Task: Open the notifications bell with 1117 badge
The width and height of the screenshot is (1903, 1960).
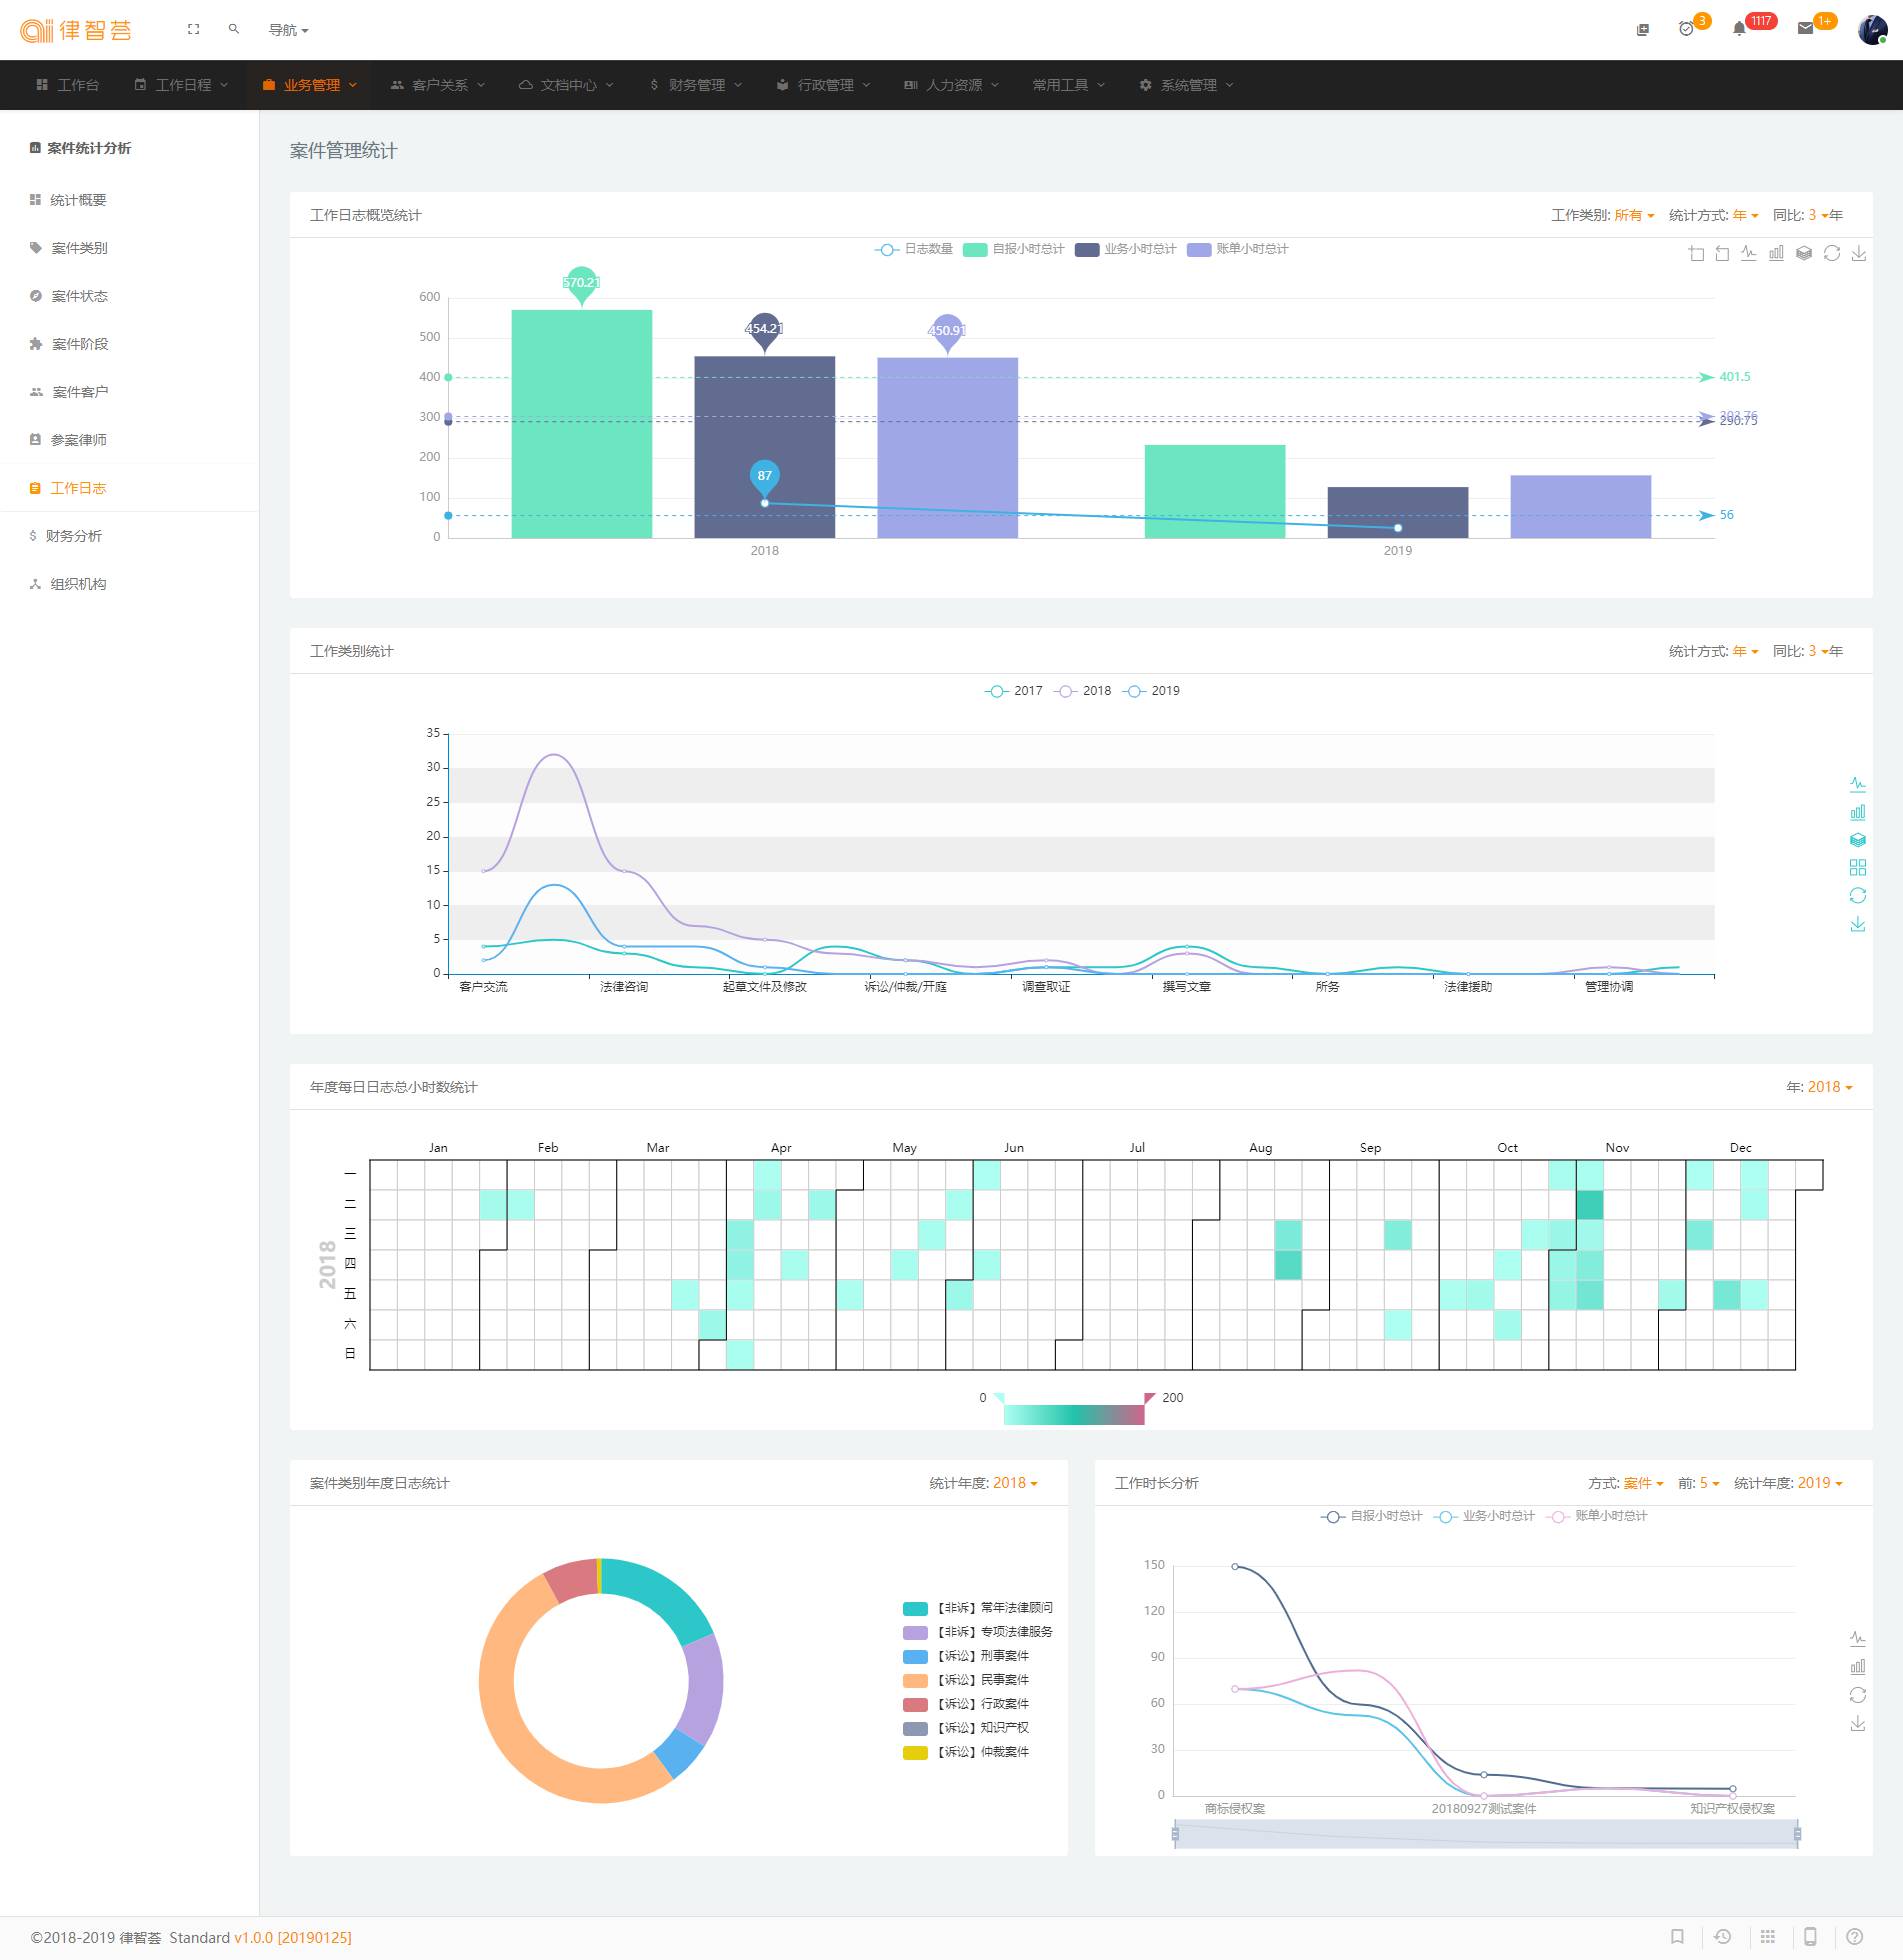Action: pyautogui.click(x=1739, y=29)
